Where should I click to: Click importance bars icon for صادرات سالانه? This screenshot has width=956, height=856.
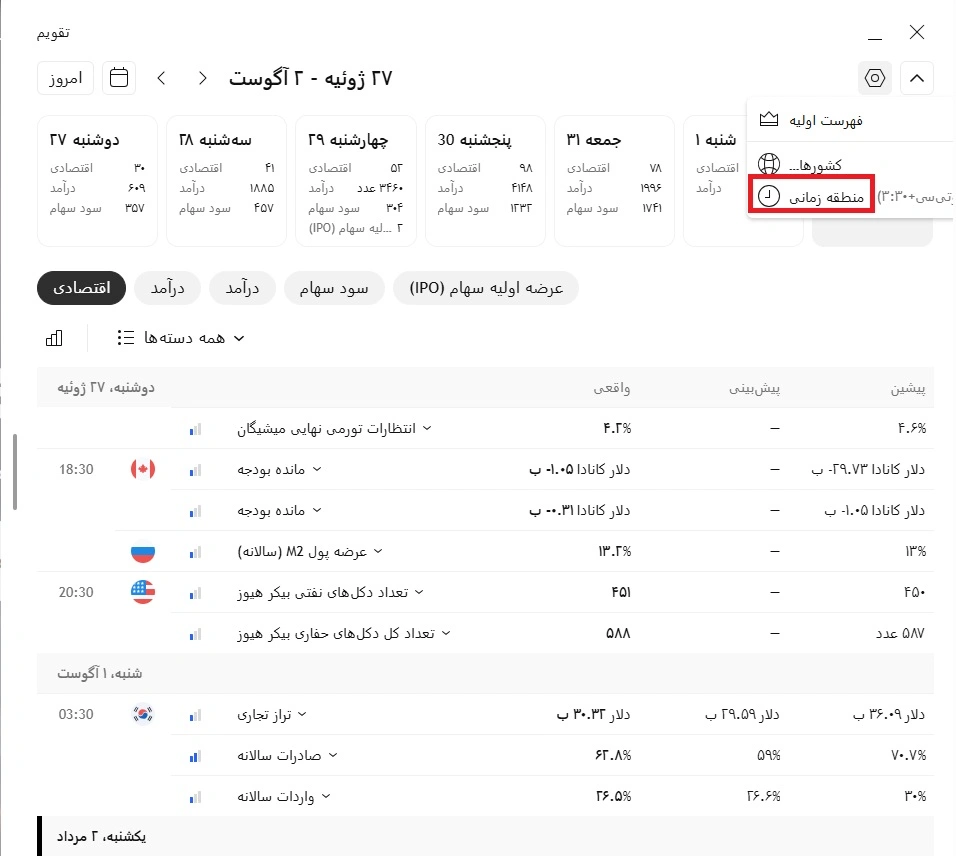pos(195,757)
